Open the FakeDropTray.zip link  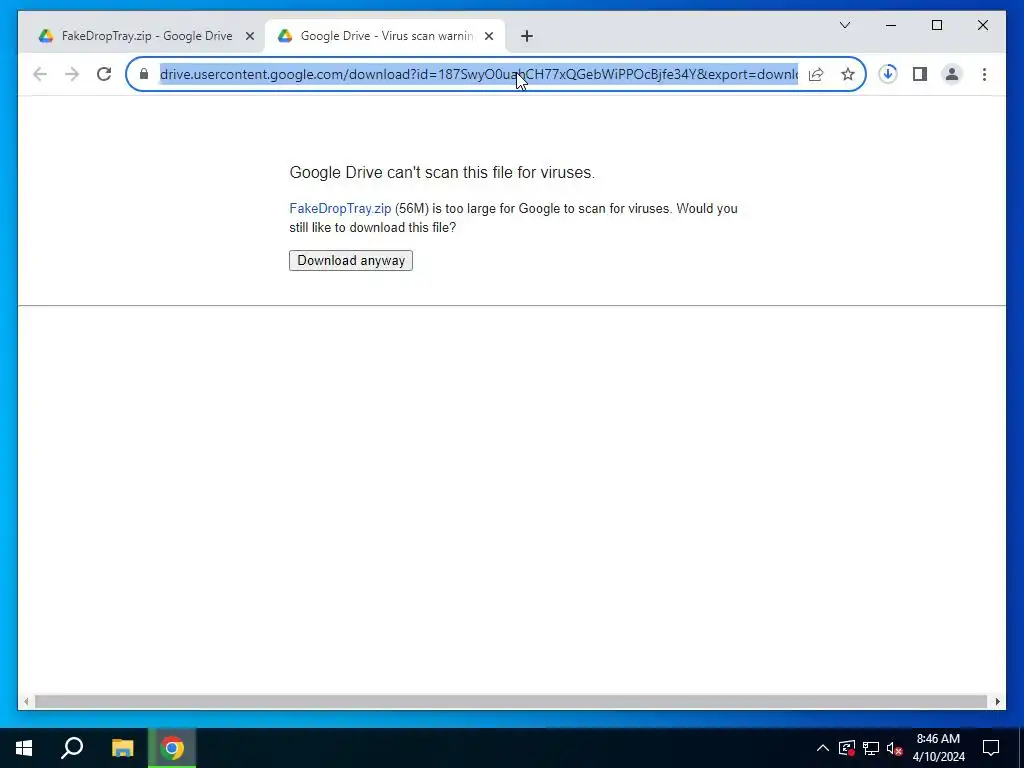tap(340, 208)
